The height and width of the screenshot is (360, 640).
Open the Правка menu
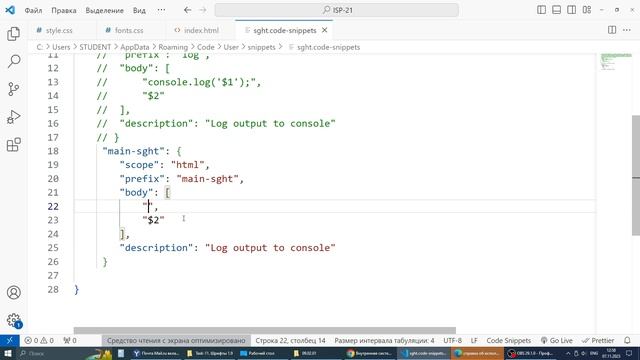click(x=64, y=10)
